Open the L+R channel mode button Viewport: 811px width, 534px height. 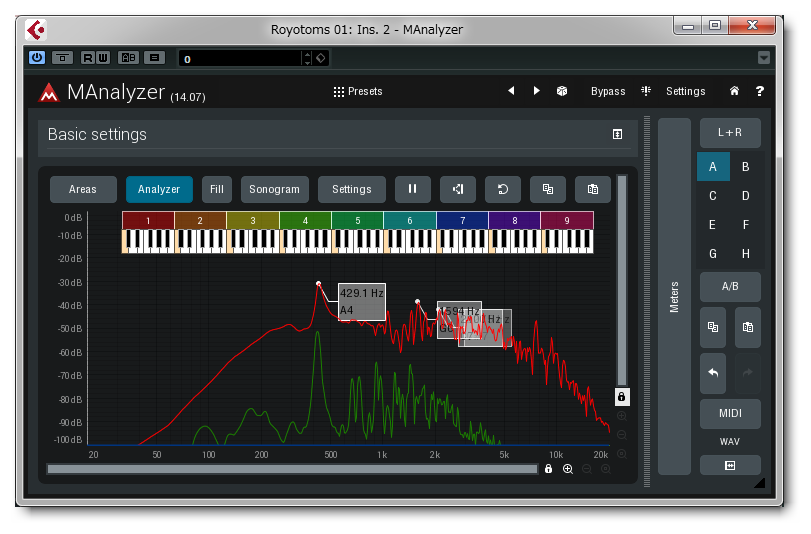tap(730, 133)
